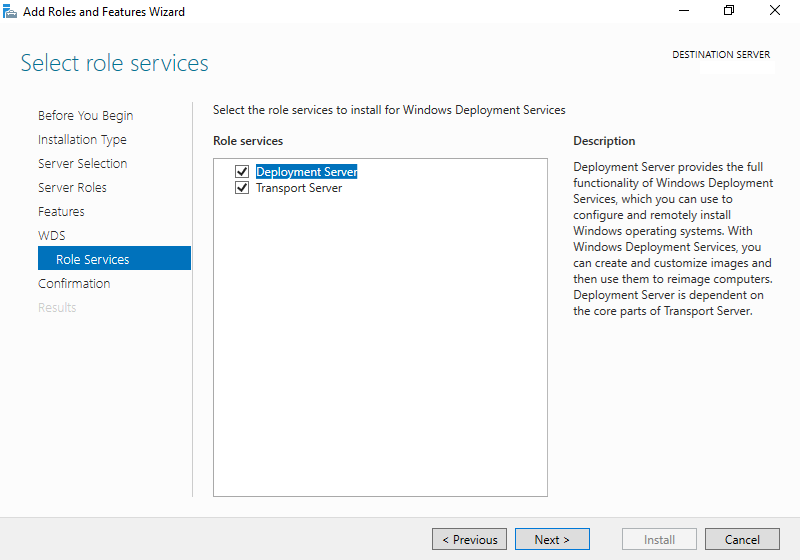This screenshot has height=560, width=800.
Task: Close the Add Roles and Features Wizard
Action: [775, 11]
